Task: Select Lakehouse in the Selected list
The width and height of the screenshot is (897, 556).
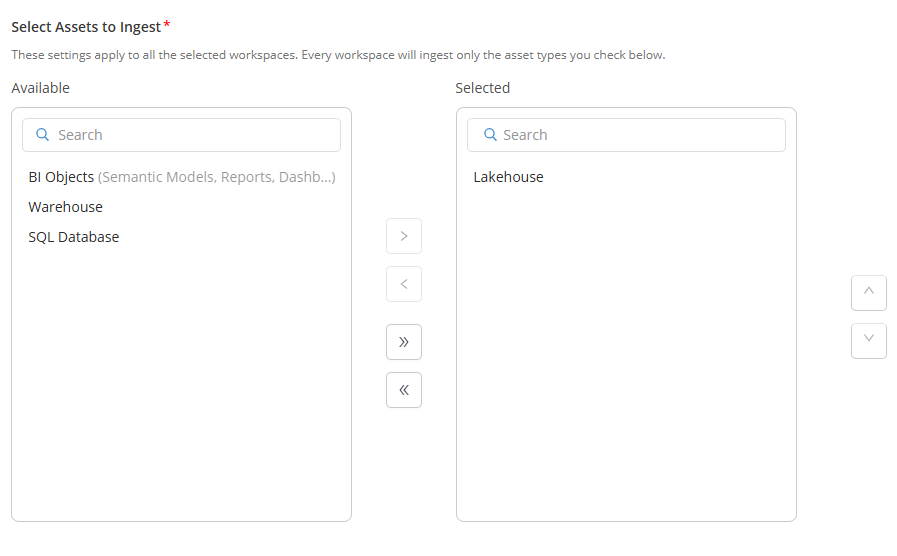Action: tap(508, 177)
